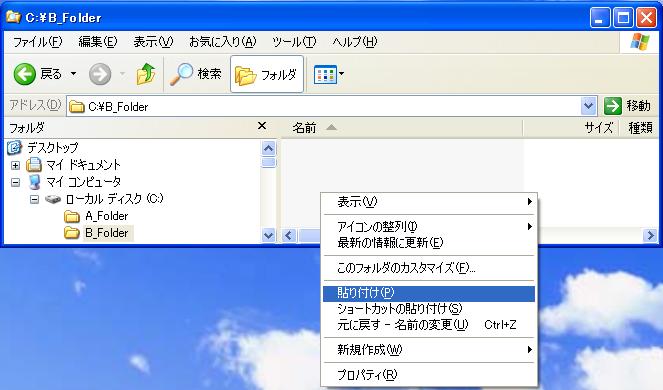663x390 pixels.
Task: Choose 元に戻す - 名前の変更(U)
Action: pos(429,325)
